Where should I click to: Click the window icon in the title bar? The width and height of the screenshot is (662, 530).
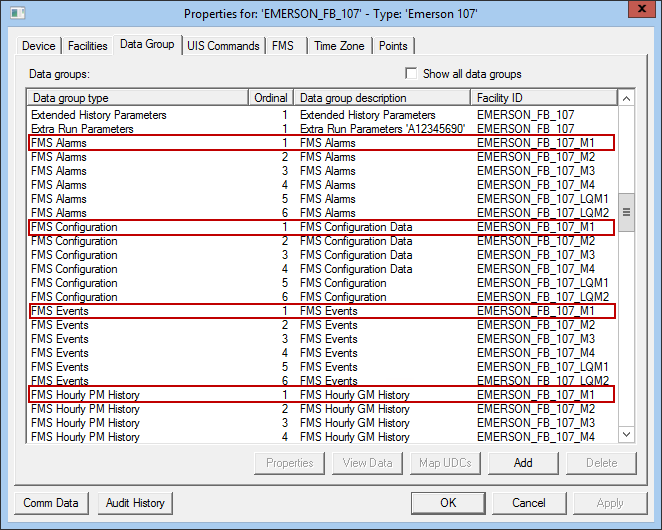click(18, 13)
